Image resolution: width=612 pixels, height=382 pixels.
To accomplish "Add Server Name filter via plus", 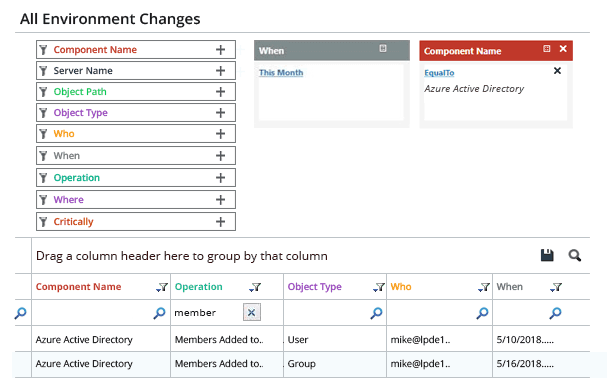I will click(x=221, y=71).
